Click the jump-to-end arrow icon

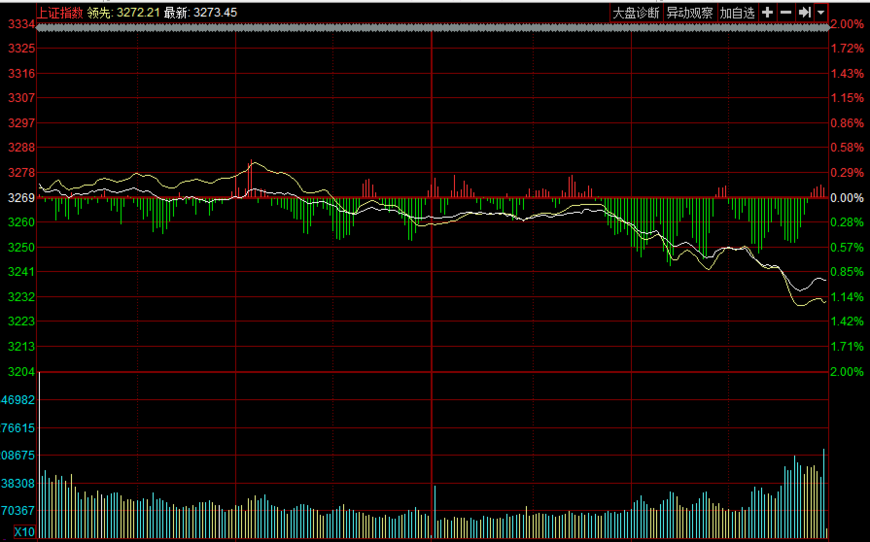(x=805, y=12)
